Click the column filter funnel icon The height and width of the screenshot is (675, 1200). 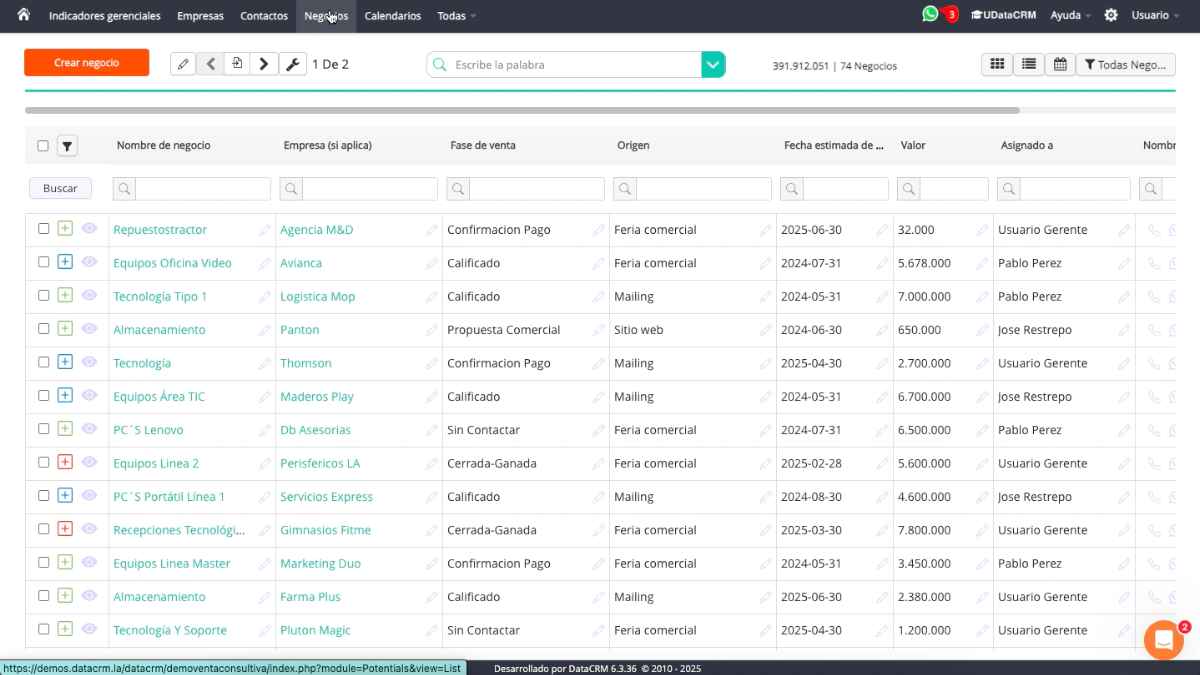pos(67,146)
